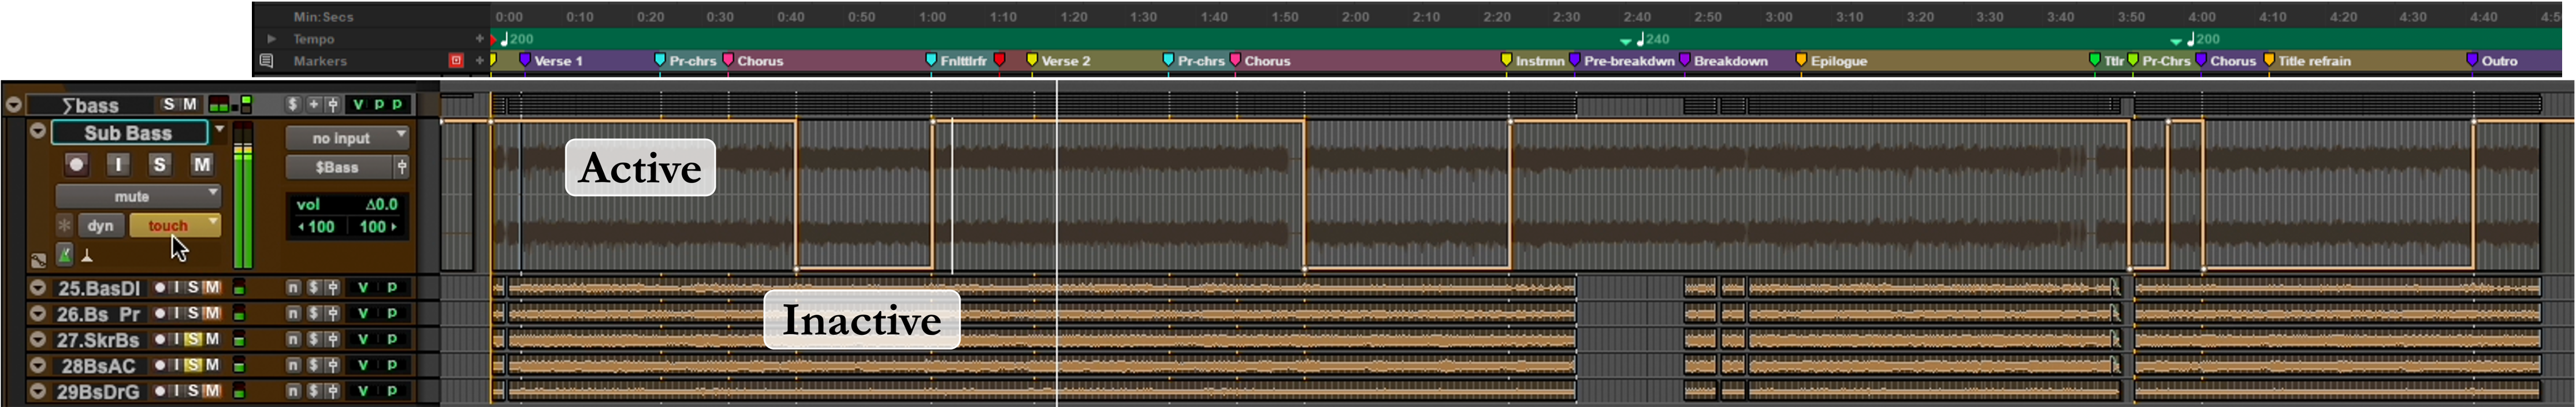Record-enable the Sub Bass track
2576x407 pixels.
[x=76, y=164]
